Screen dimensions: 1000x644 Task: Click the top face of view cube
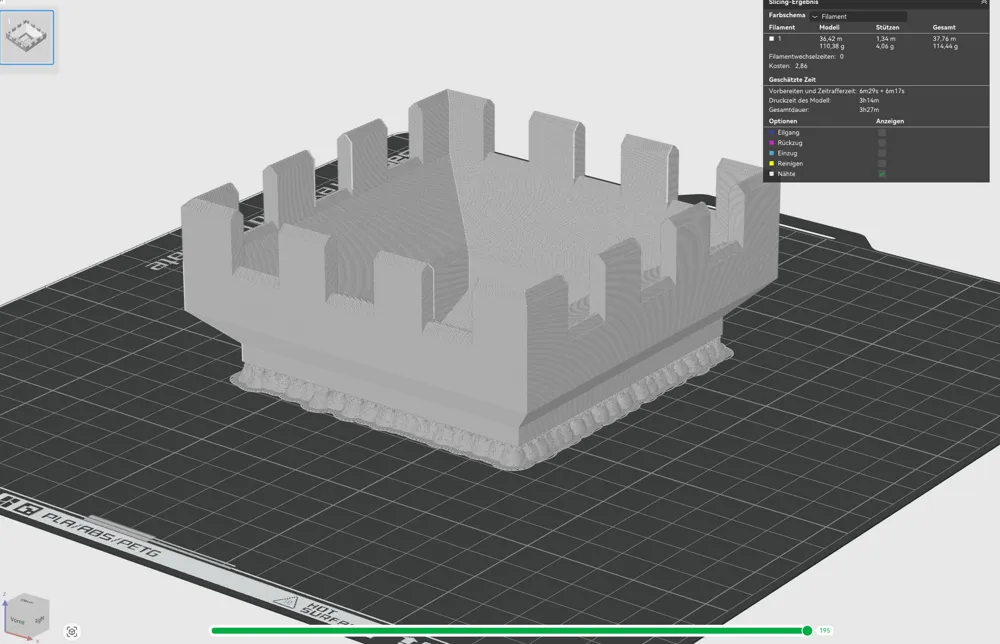pos(27,601)
